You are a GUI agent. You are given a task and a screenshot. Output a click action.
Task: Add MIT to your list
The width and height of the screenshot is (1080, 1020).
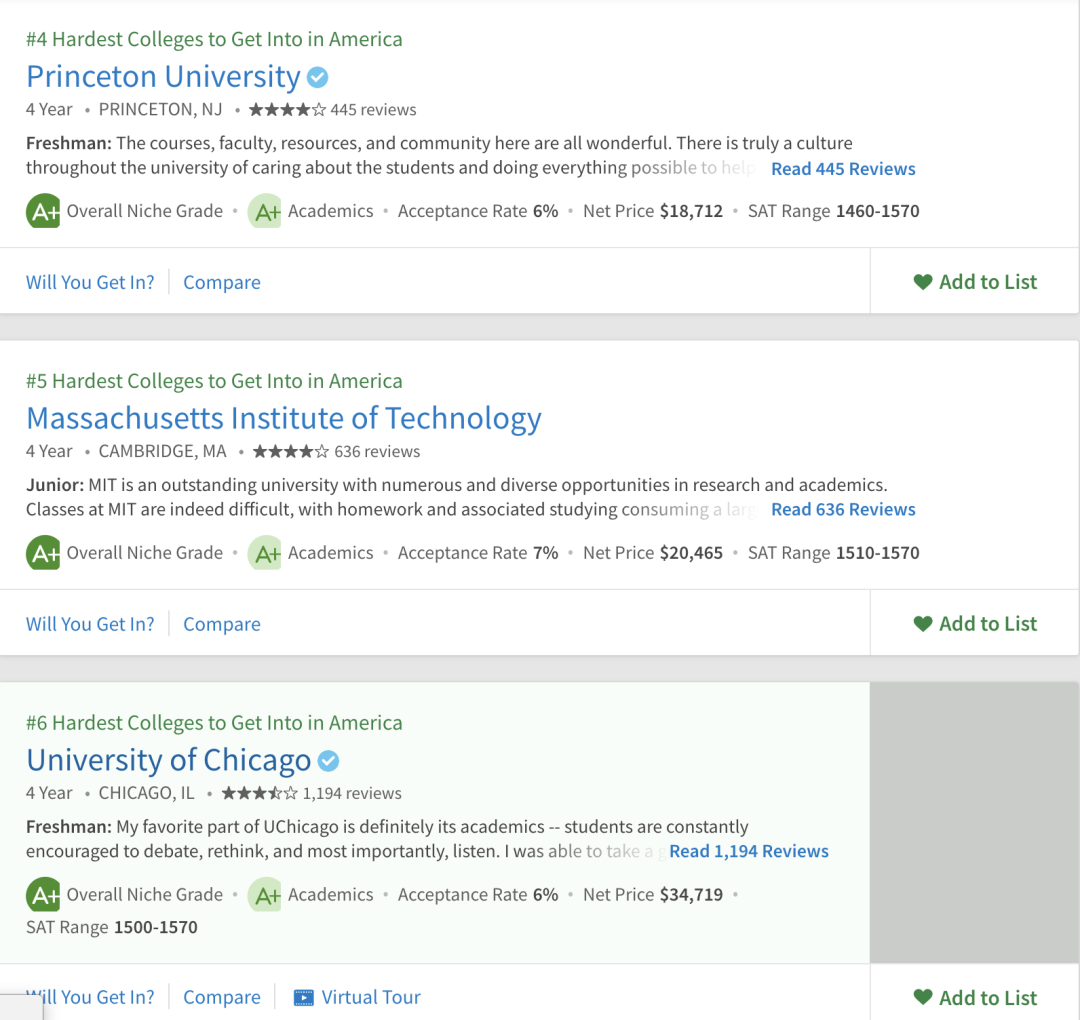point(975,624)
